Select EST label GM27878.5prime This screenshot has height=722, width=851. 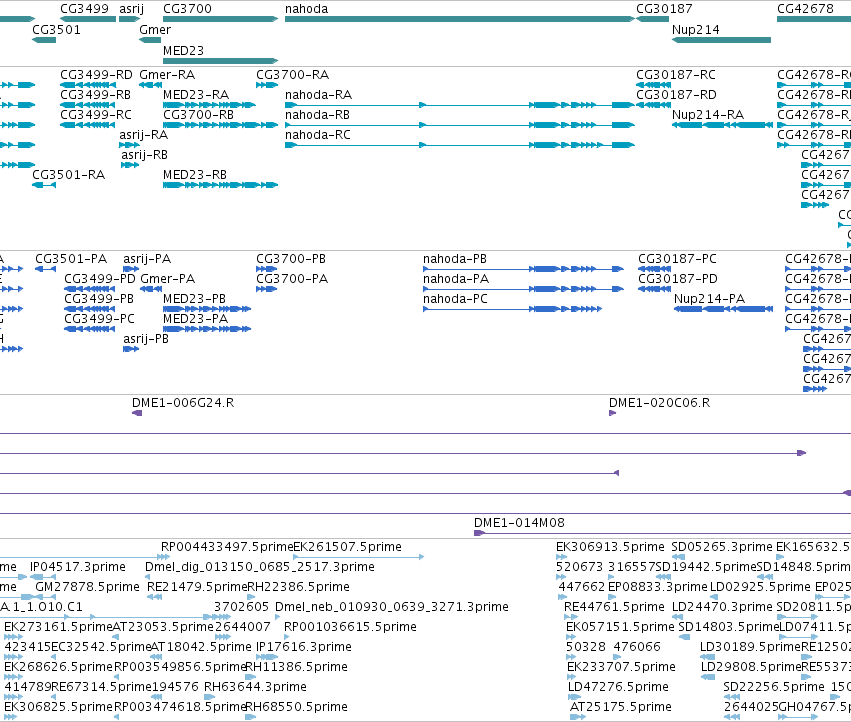[x=87, y=586]
